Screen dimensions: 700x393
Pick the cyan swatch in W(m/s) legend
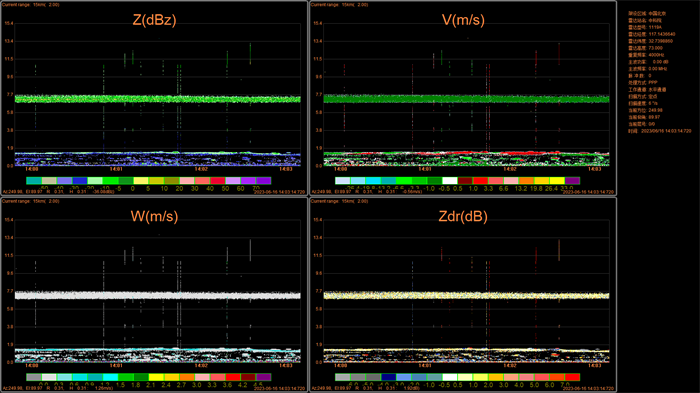tap(110, 377)
